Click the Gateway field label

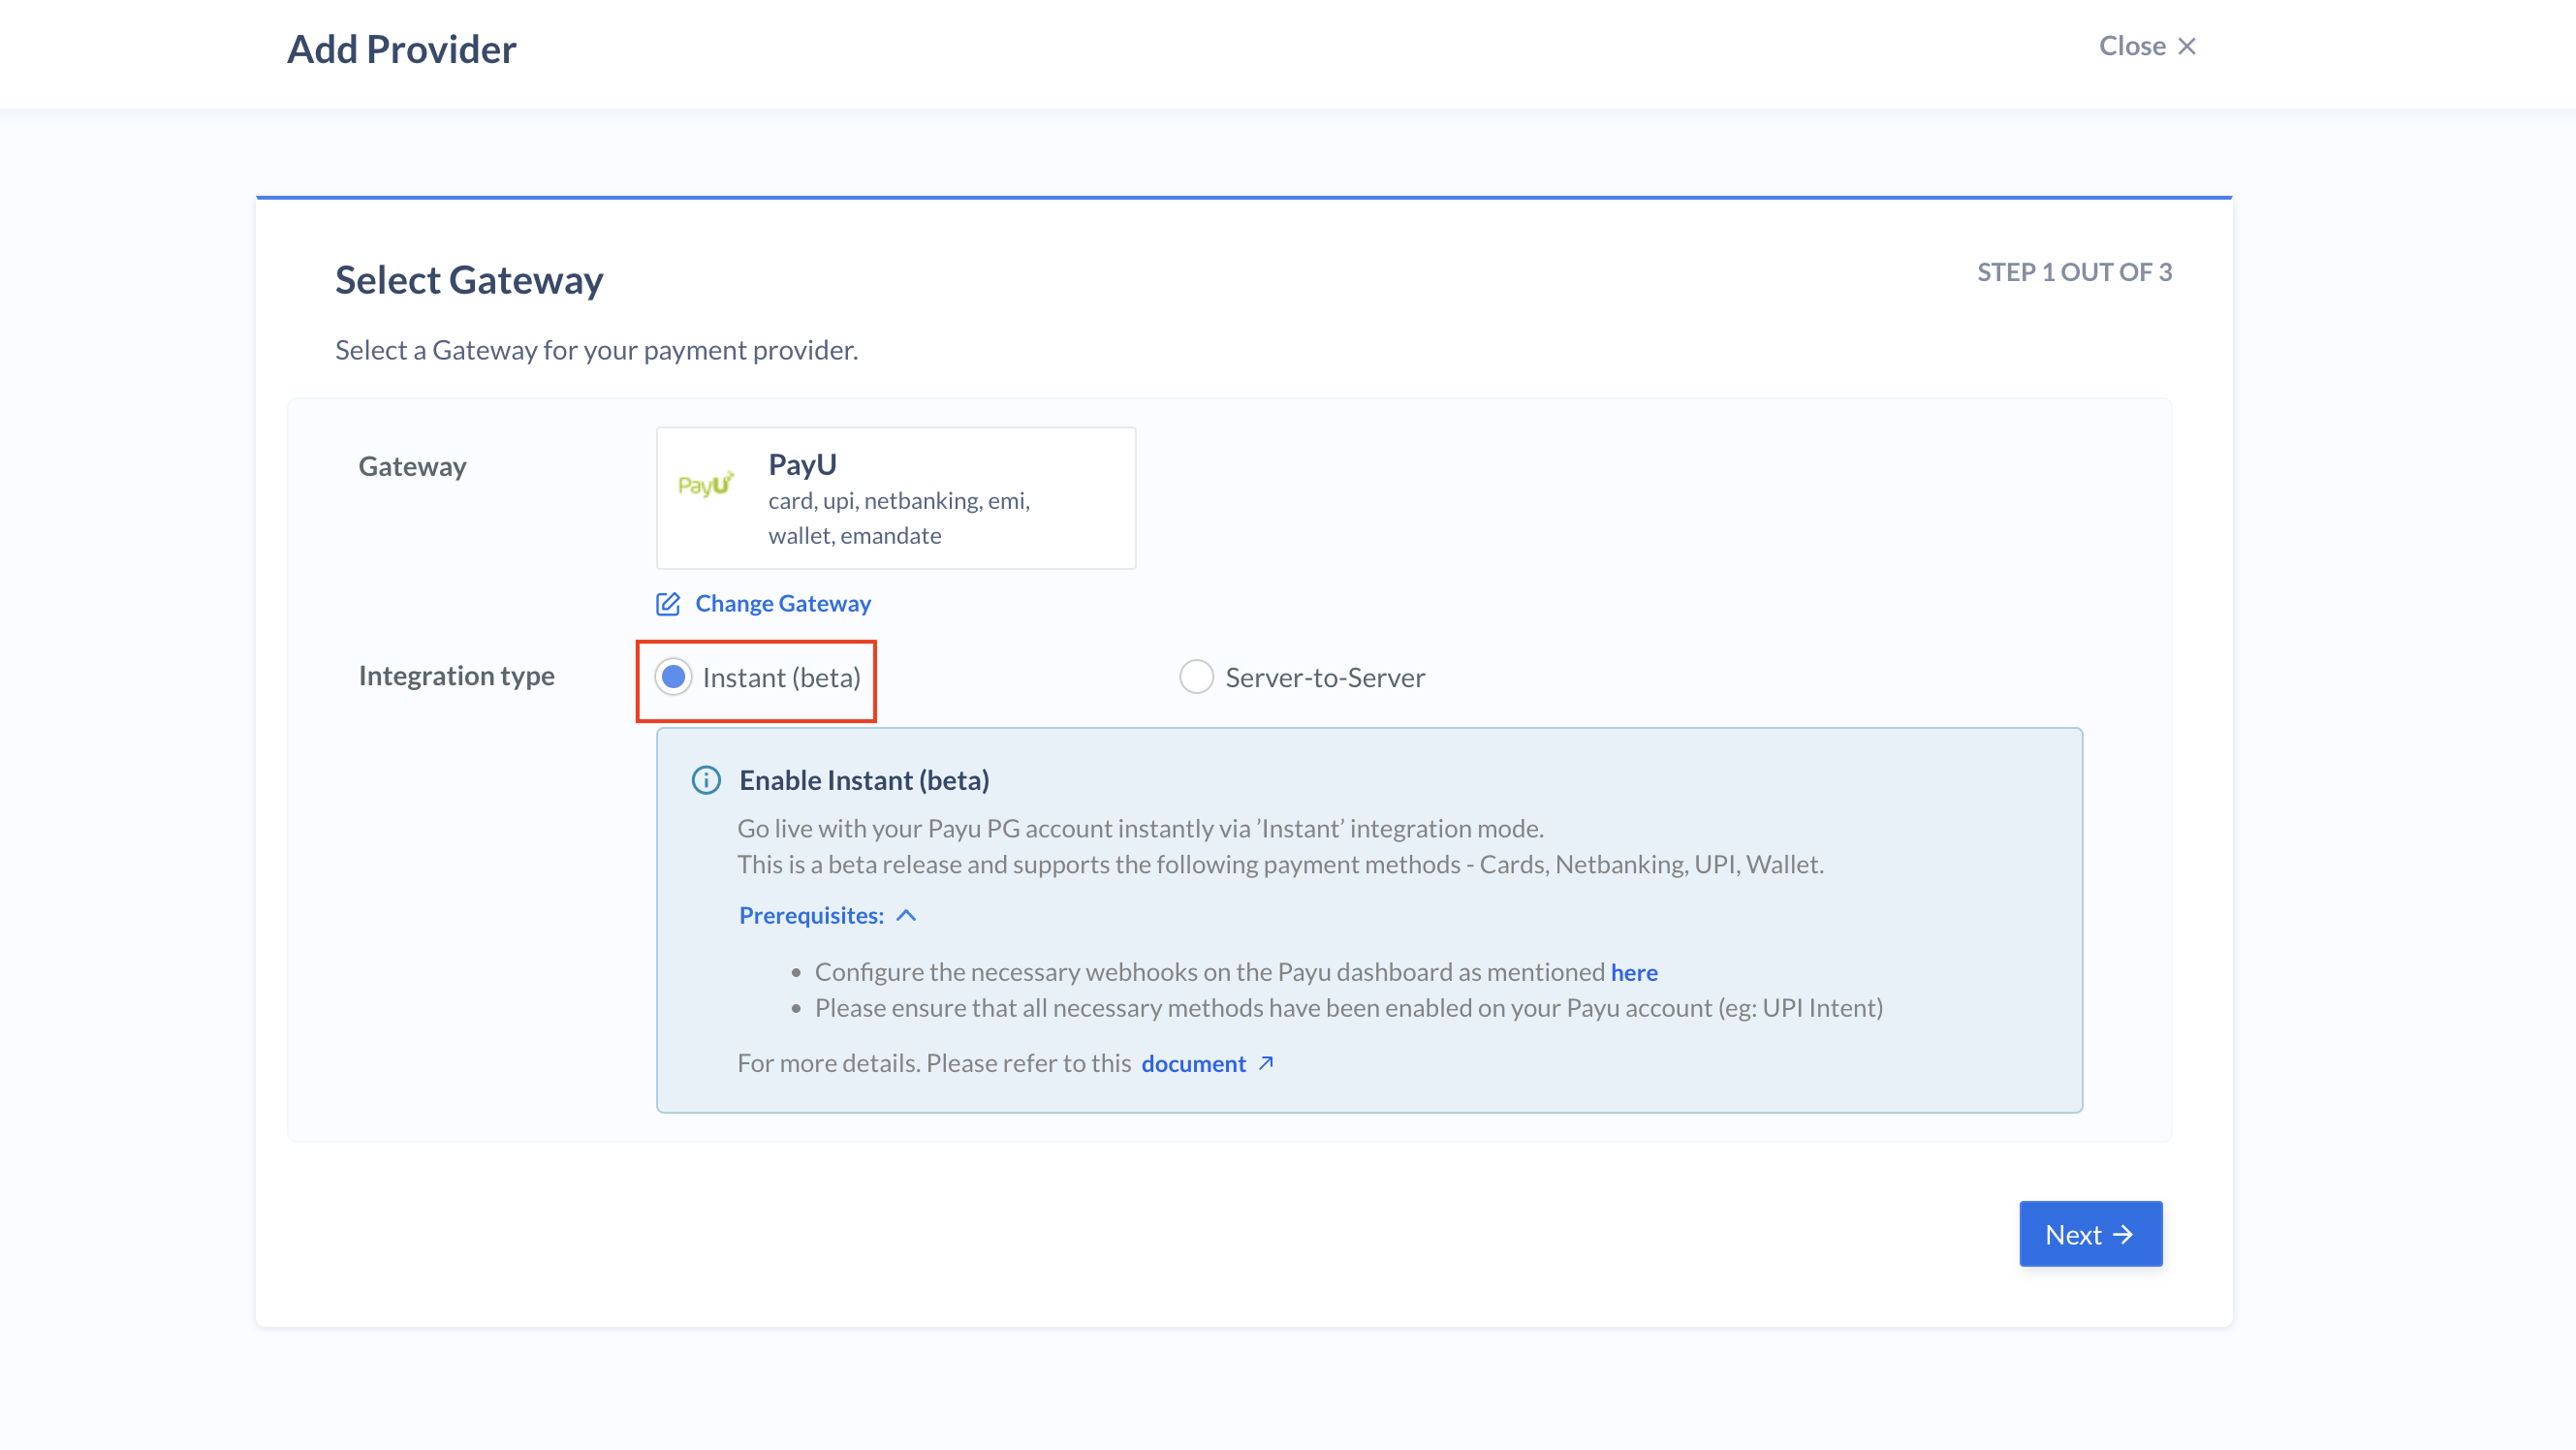[x=413, y=467]
